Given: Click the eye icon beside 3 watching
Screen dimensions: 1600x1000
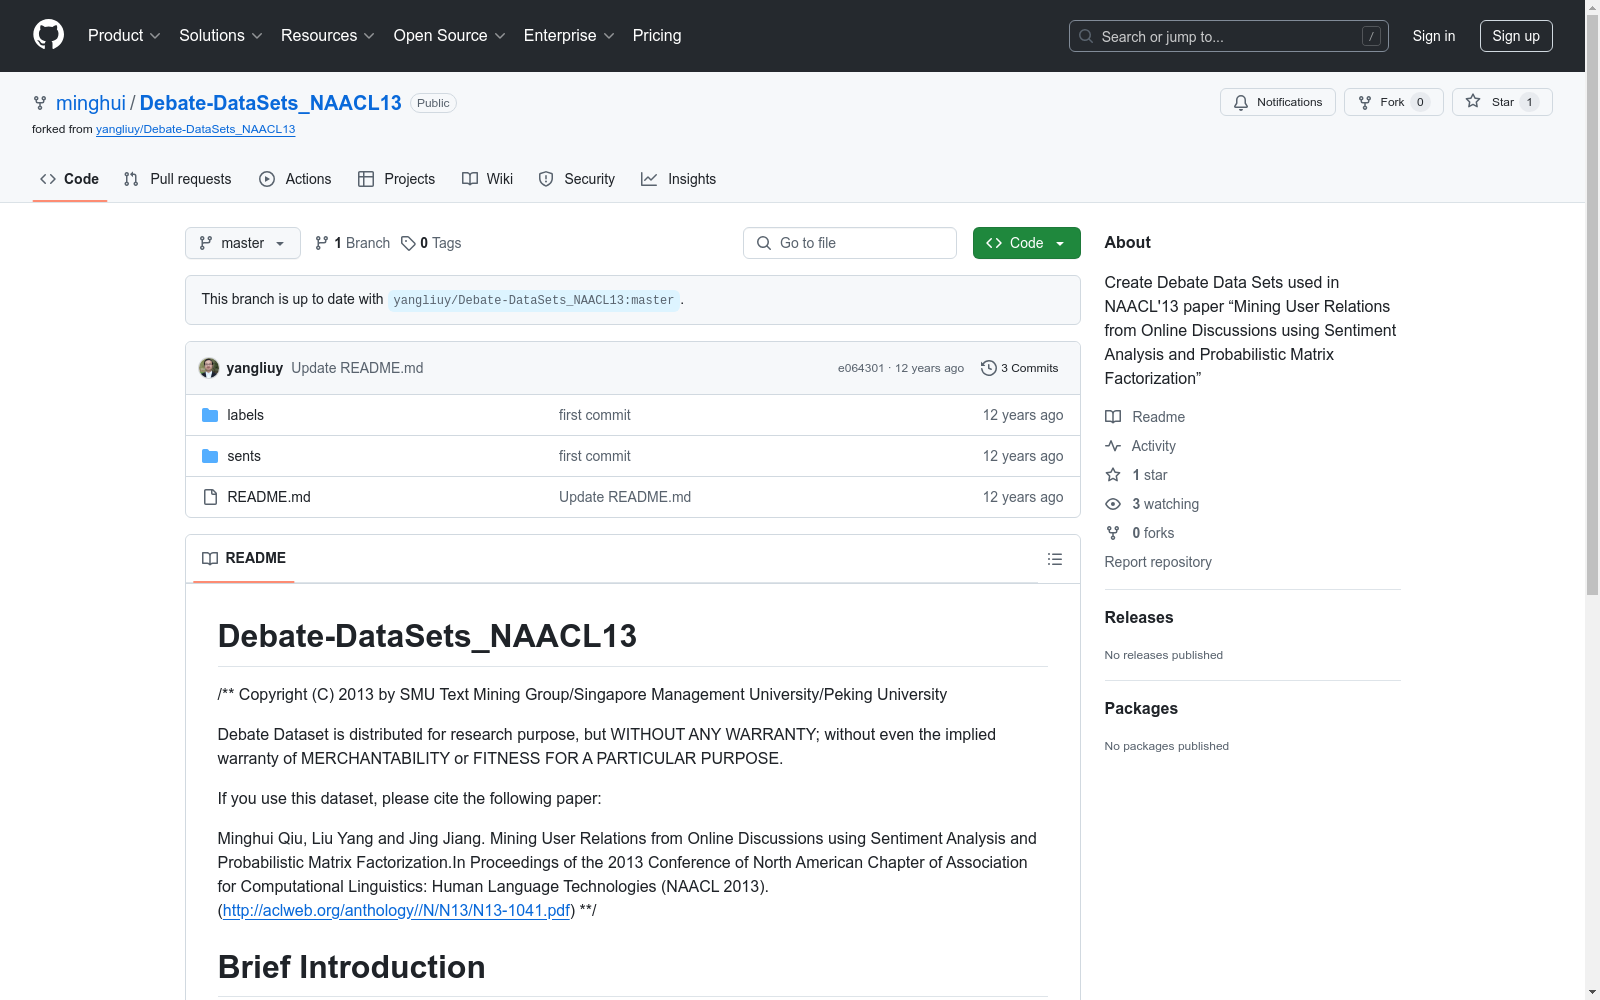Looking at the screenshot, I should [x=1113, y=504].
